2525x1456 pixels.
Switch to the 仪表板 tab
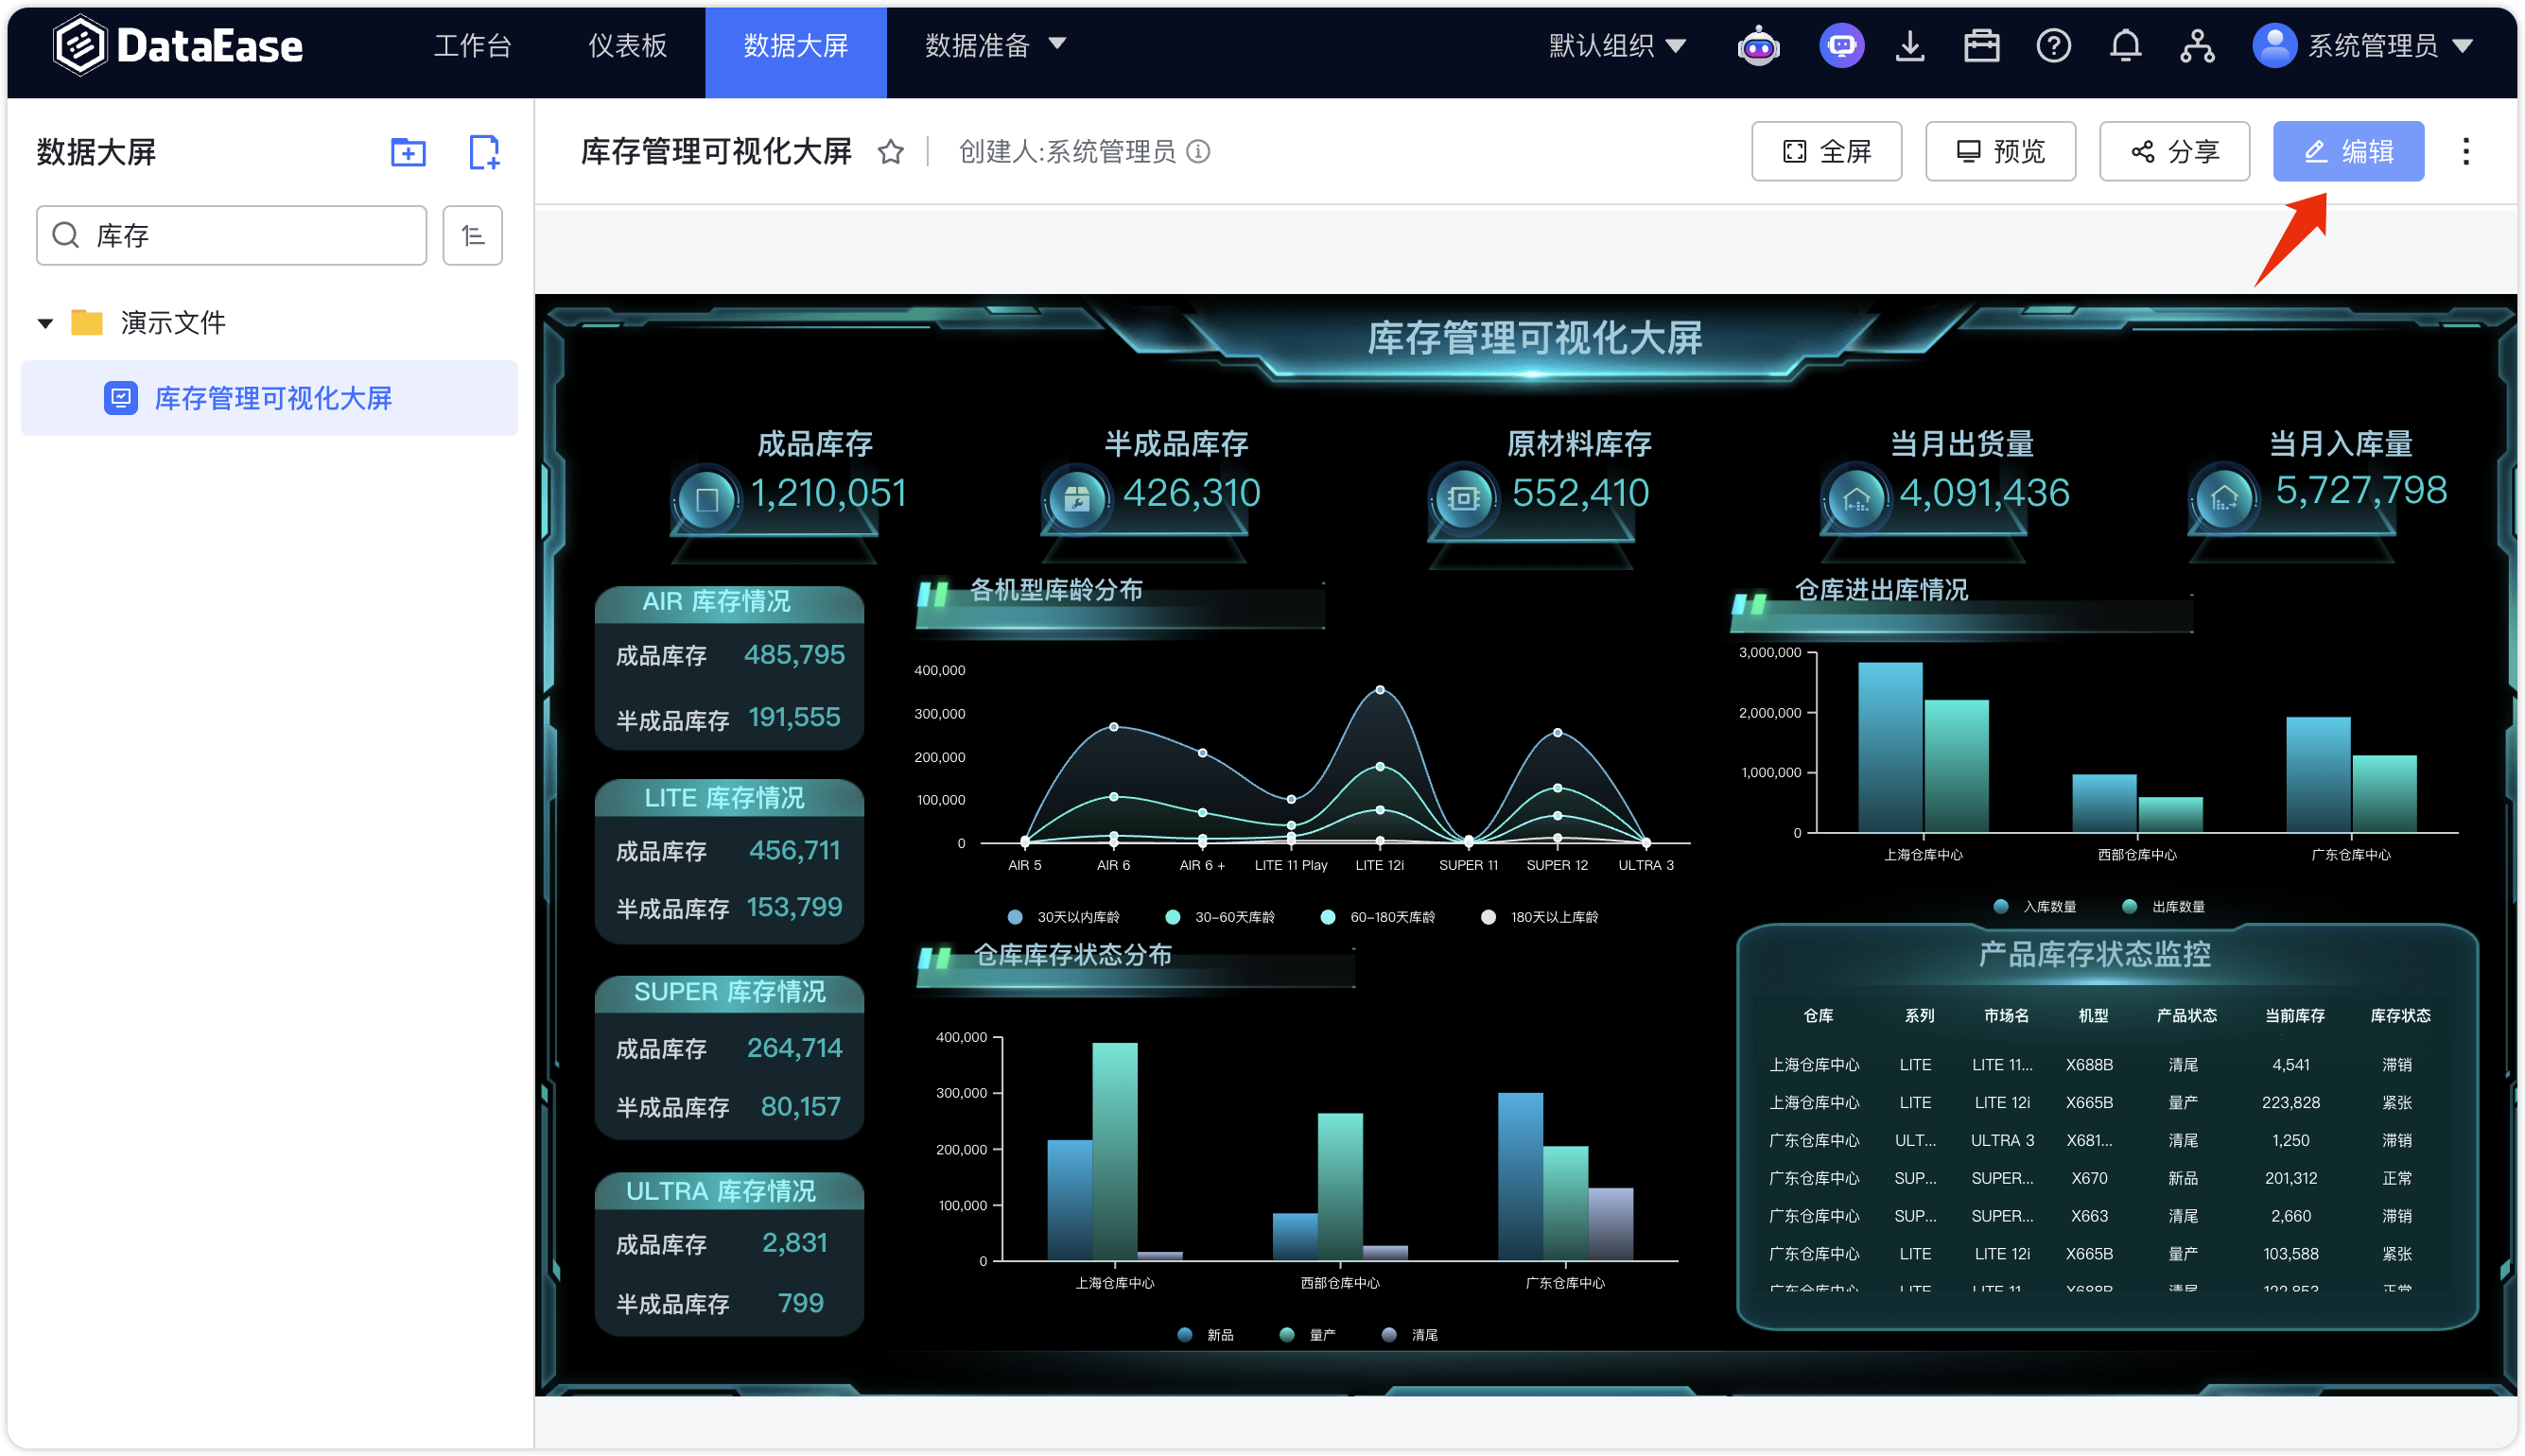pos(626,45)
